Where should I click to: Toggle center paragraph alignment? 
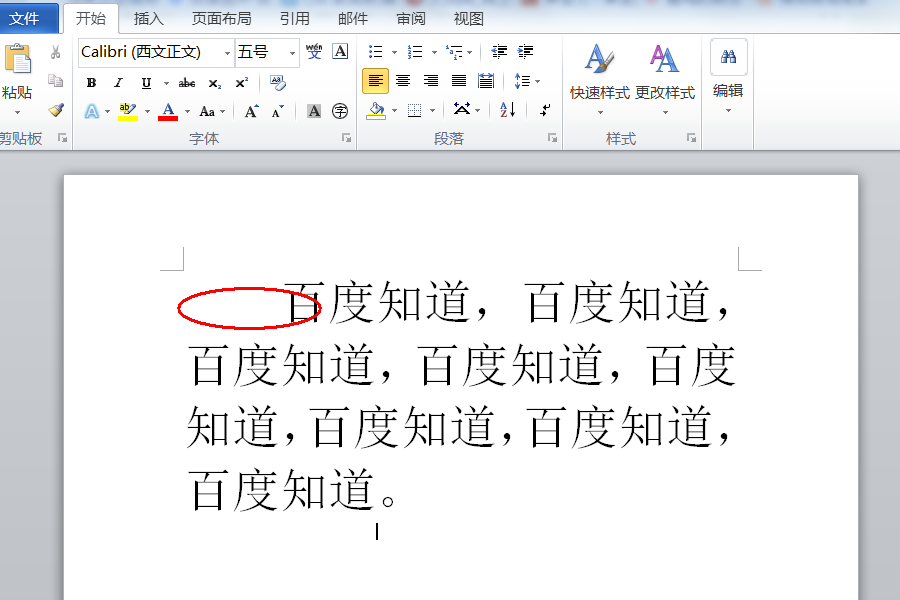[x=401, y=81]
